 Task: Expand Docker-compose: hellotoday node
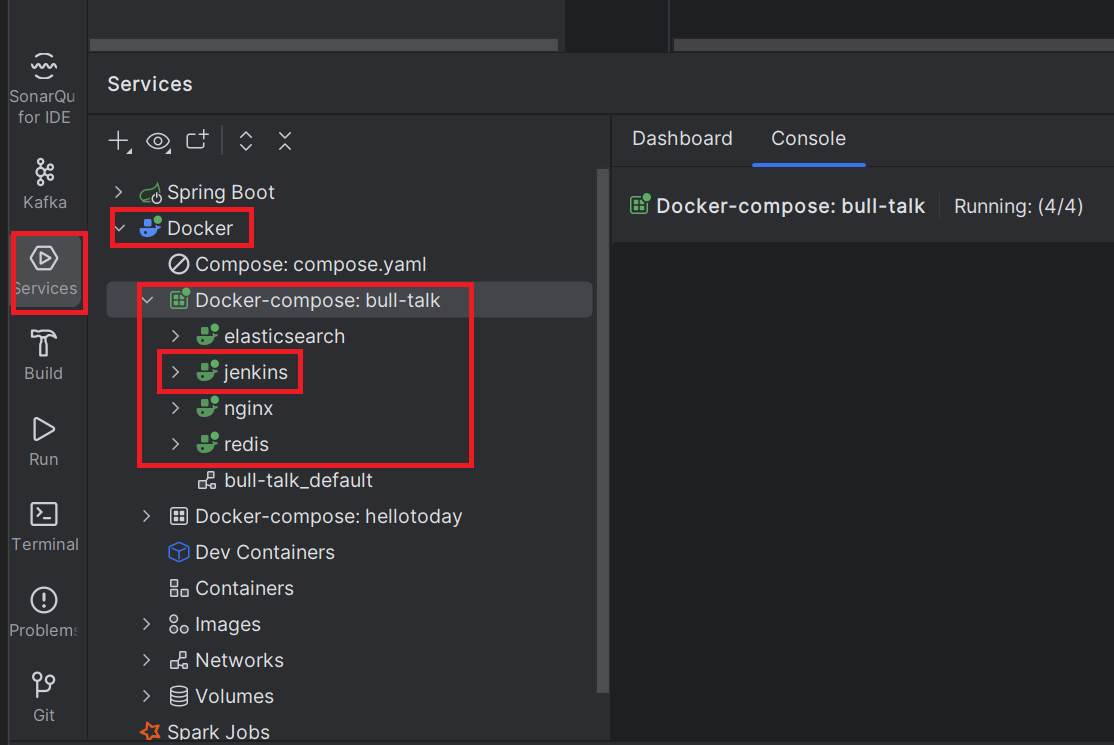[146, 516]
